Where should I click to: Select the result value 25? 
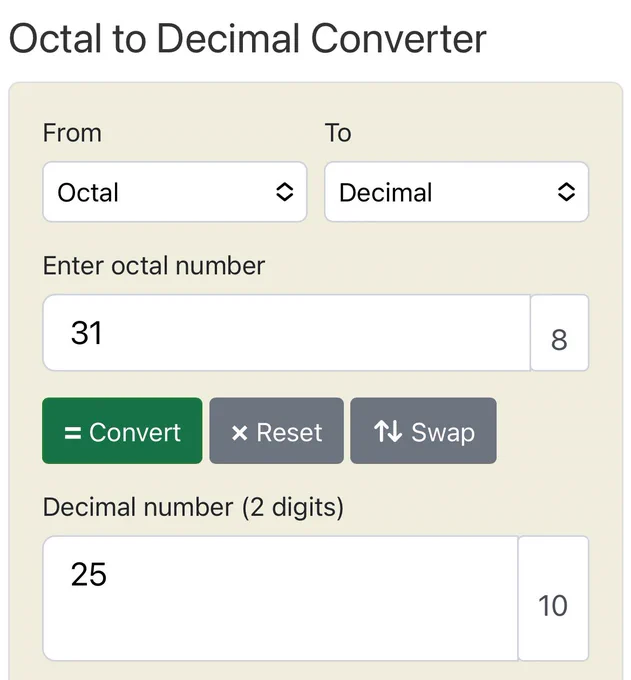pyautogui.click(x=89, y=574)
